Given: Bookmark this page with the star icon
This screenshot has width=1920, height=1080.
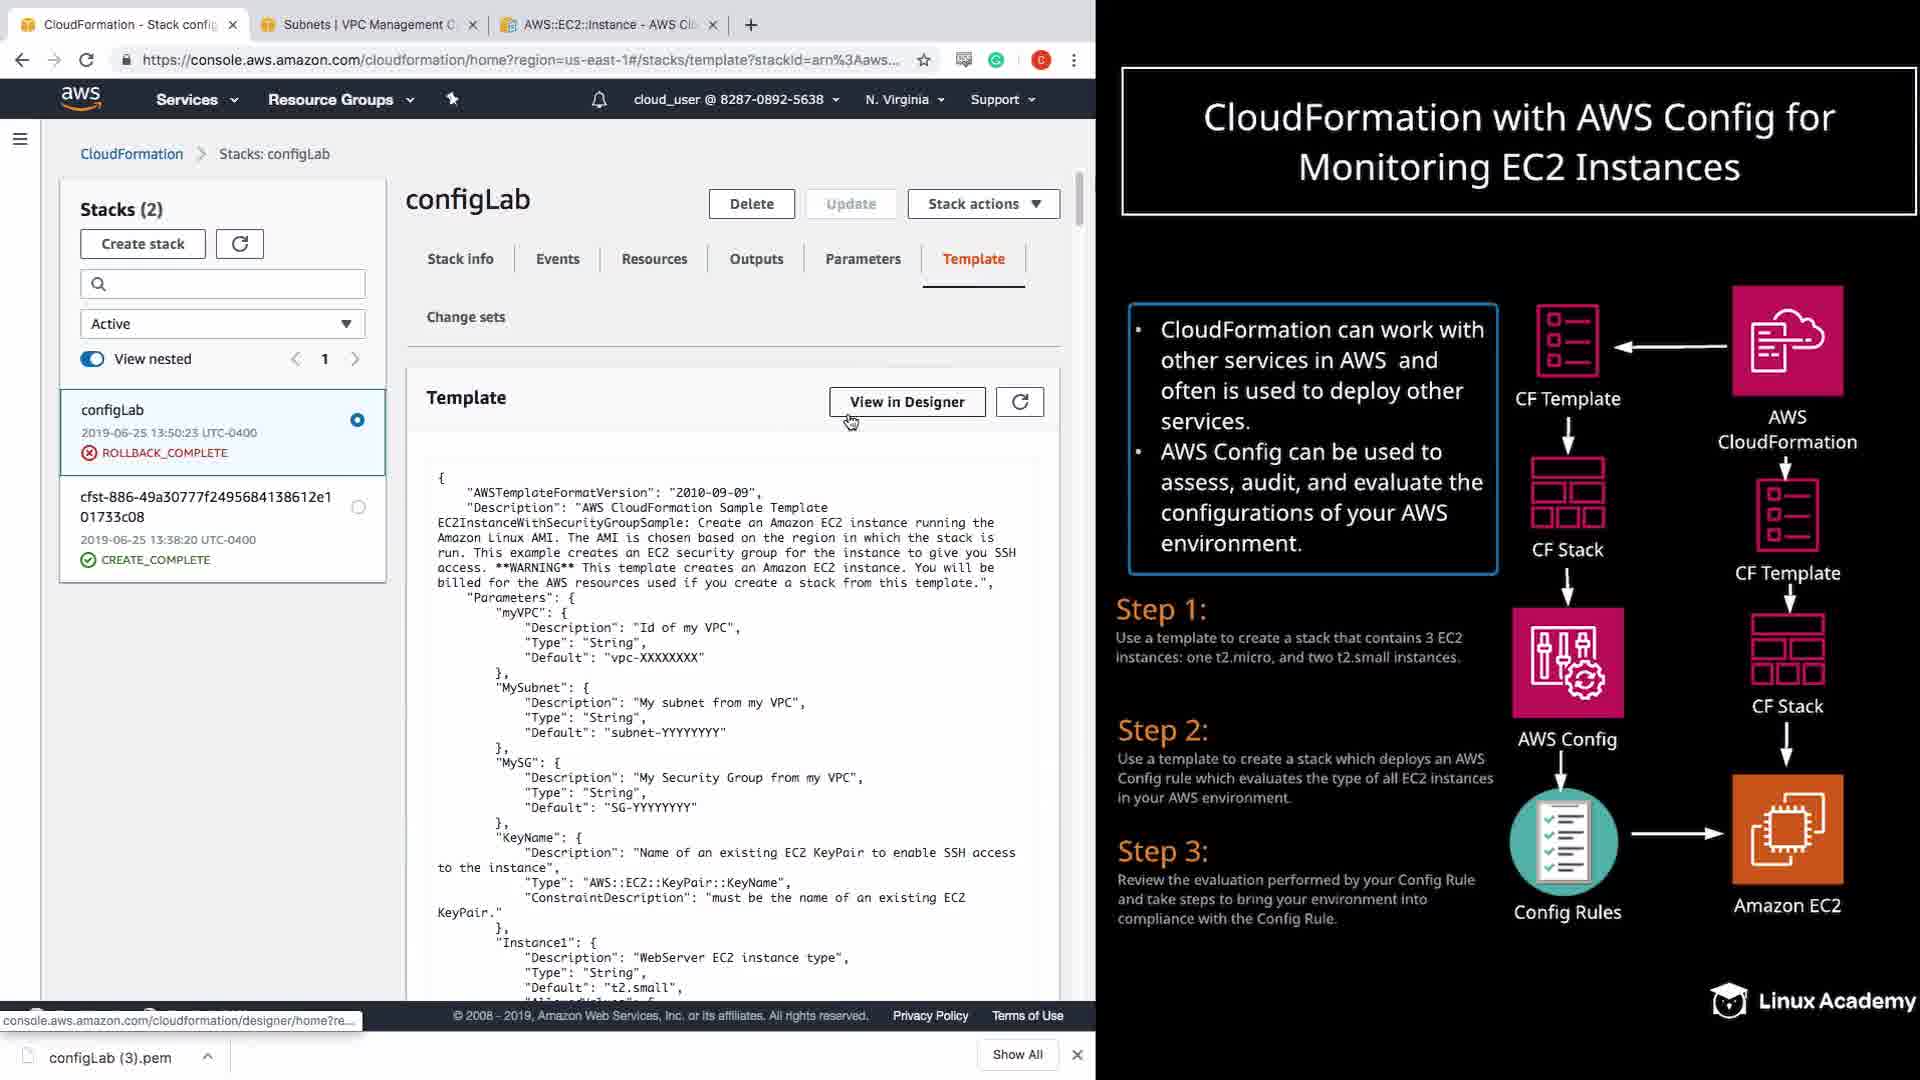Looking at the screenshot, I should [x=924, y=60].
